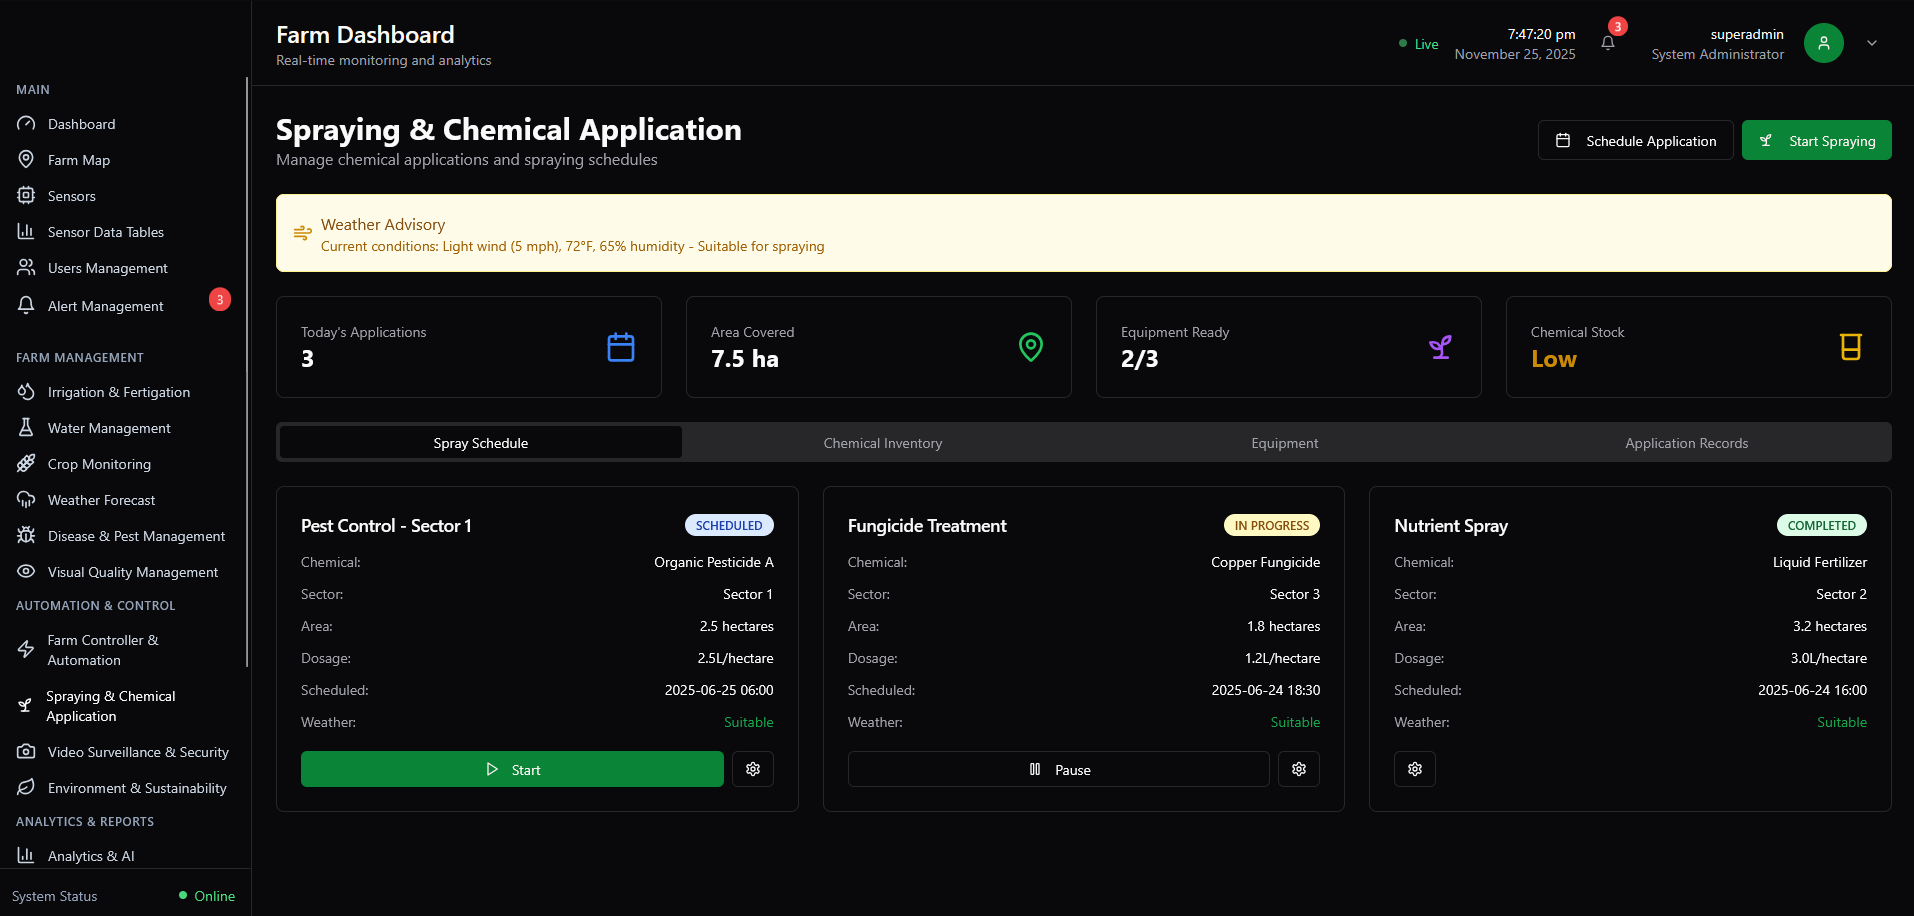Click the Schedule Application button
Screen dimensions: 1914x916
point(1635,141)
